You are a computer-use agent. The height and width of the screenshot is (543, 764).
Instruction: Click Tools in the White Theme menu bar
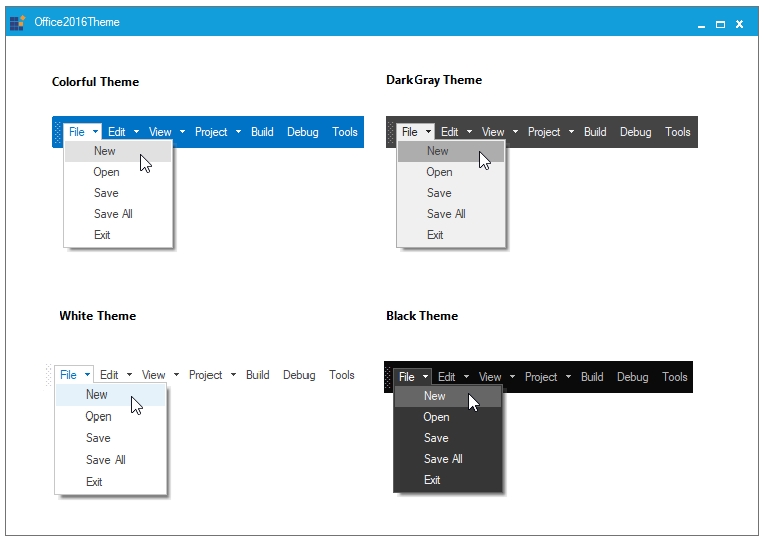tap(342, 375)
